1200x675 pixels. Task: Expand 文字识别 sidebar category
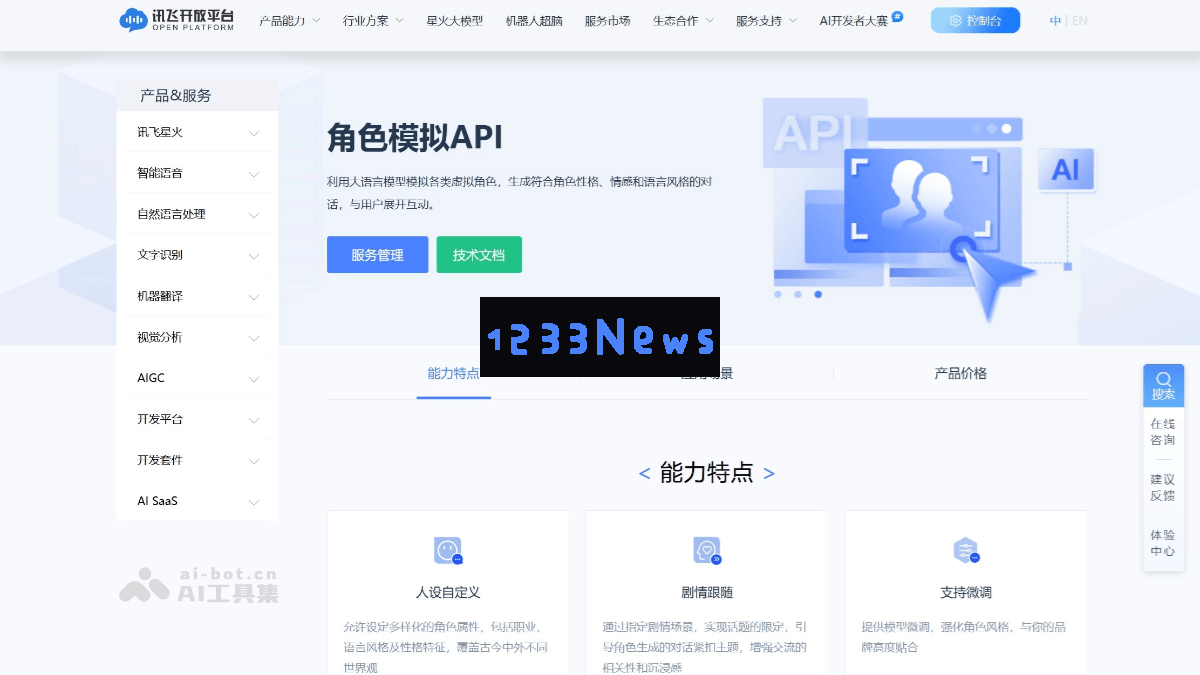[197, 255]
